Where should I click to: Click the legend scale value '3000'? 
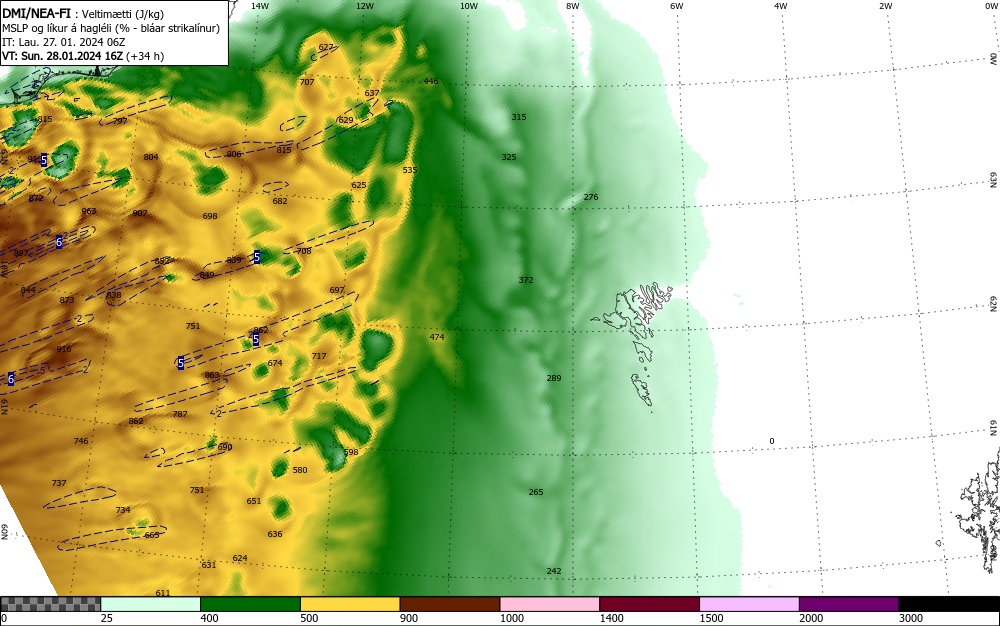pos(911,618)
